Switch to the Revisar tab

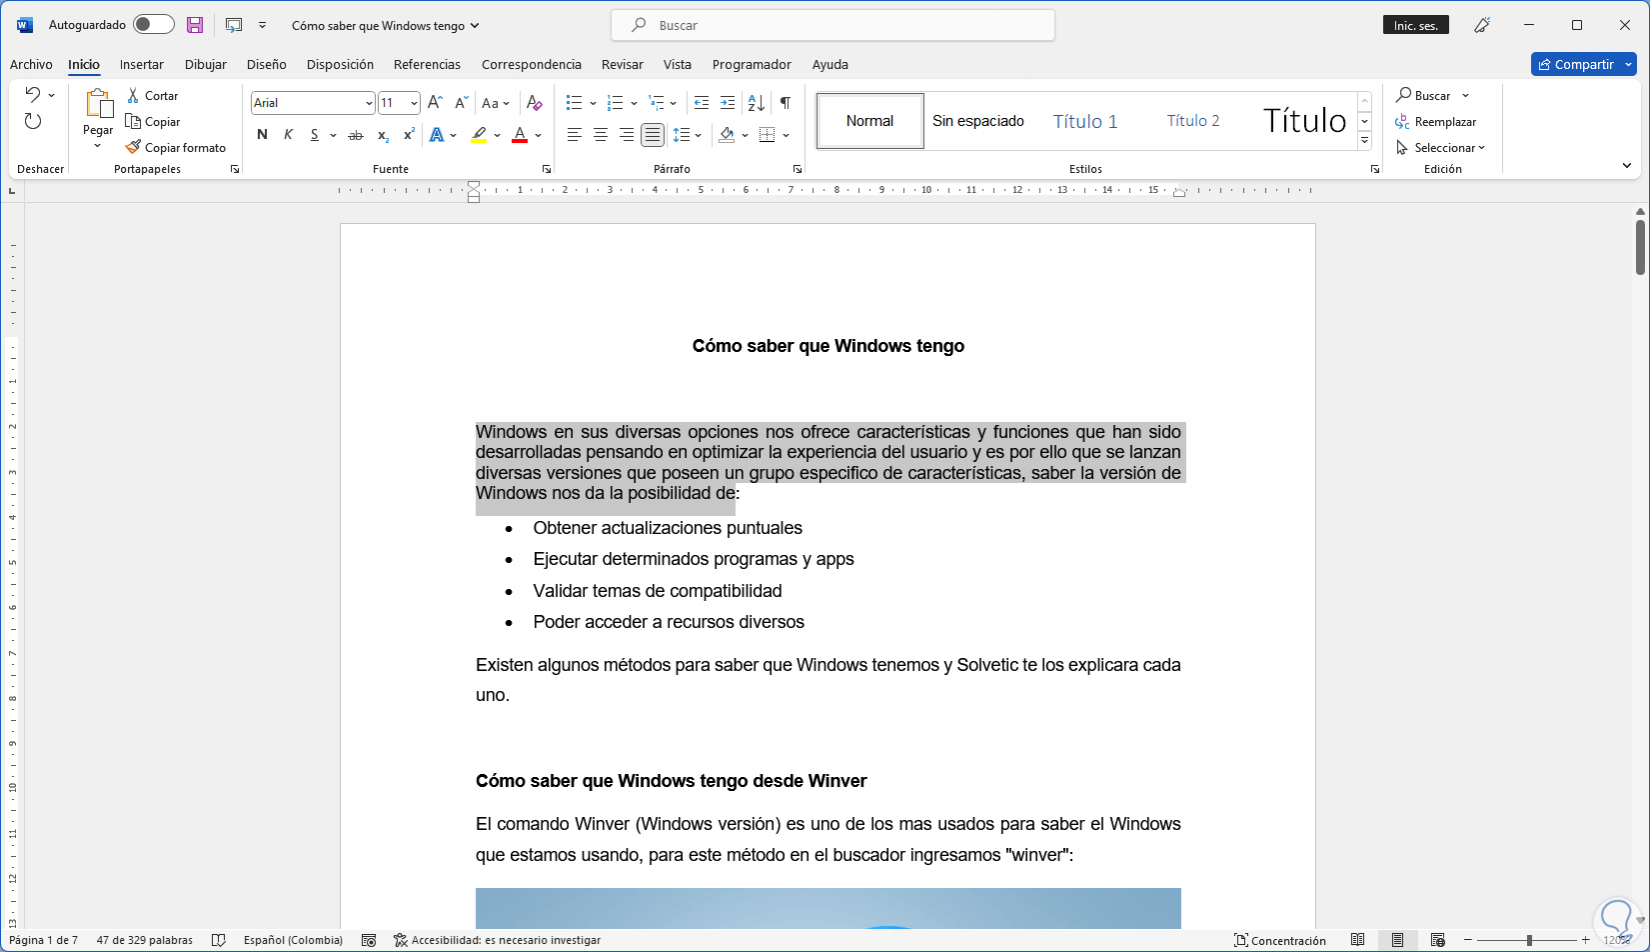point(622,64)
